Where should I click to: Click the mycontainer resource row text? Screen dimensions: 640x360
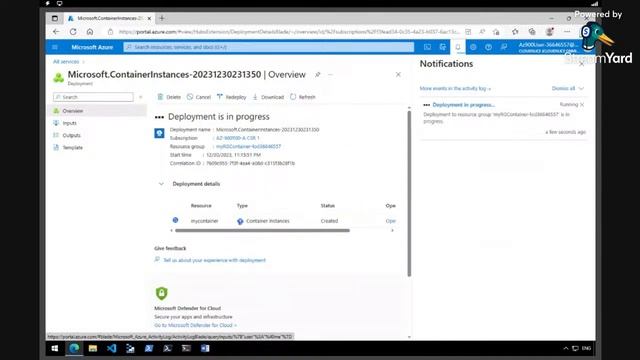[204, 221]
